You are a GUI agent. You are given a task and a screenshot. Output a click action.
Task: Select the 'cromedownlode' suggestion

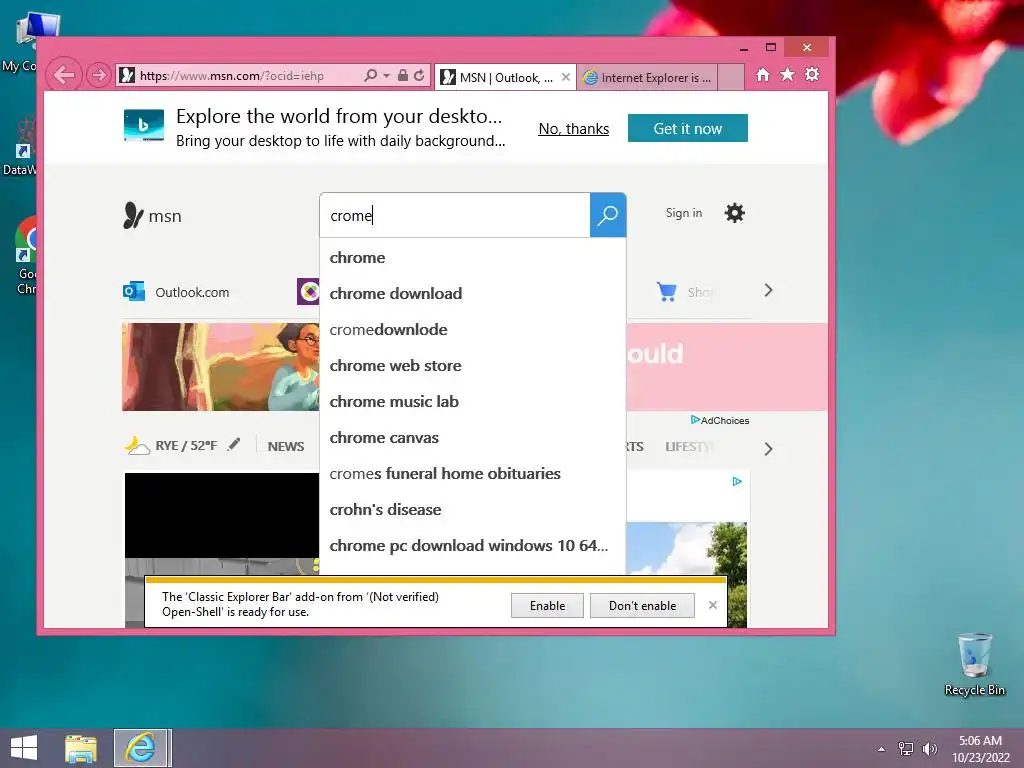coord(473,330)
